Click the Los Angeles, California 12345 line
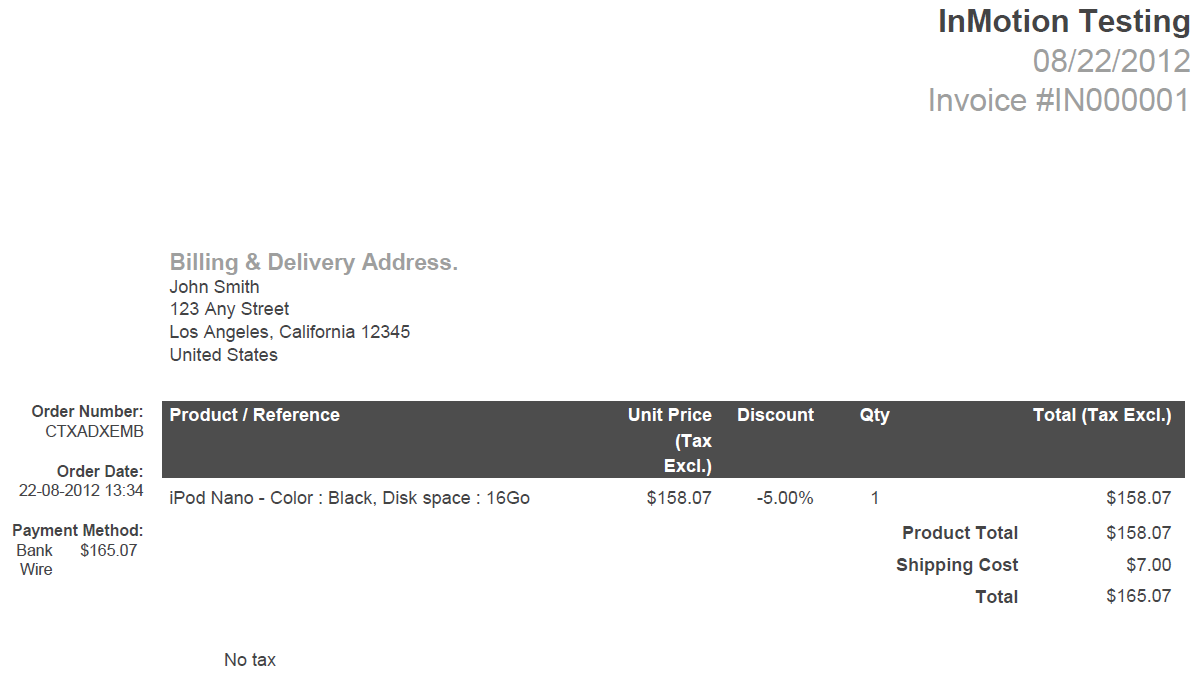The width and height of the screenshot is (1194, 677). click(289, 332)
